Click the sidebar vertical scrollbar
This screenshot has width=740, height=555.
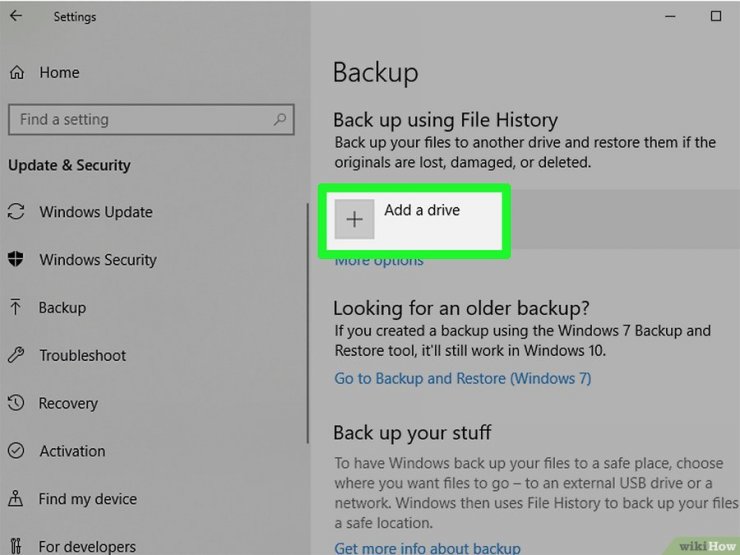point(308,323)
